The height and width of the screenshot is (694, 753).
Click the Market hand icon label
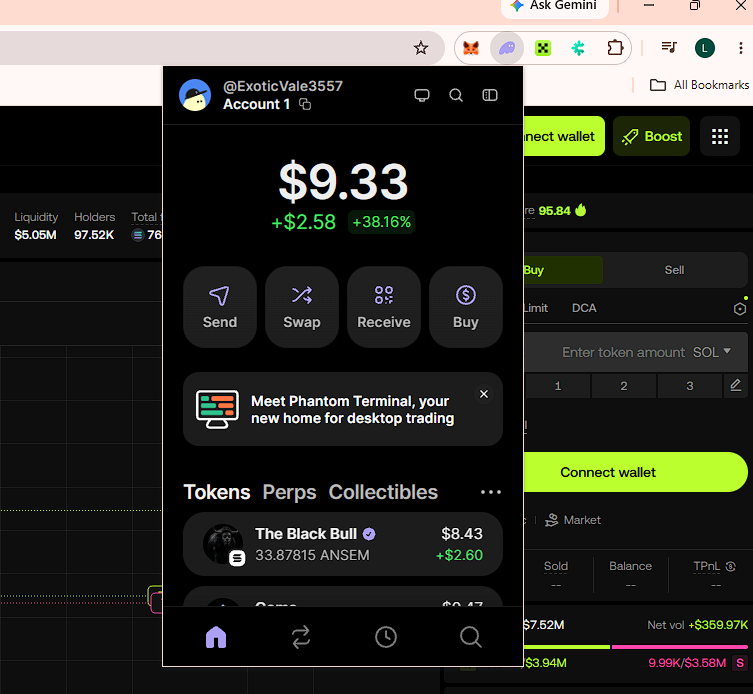pyautogui.click(x=572, y=520)
